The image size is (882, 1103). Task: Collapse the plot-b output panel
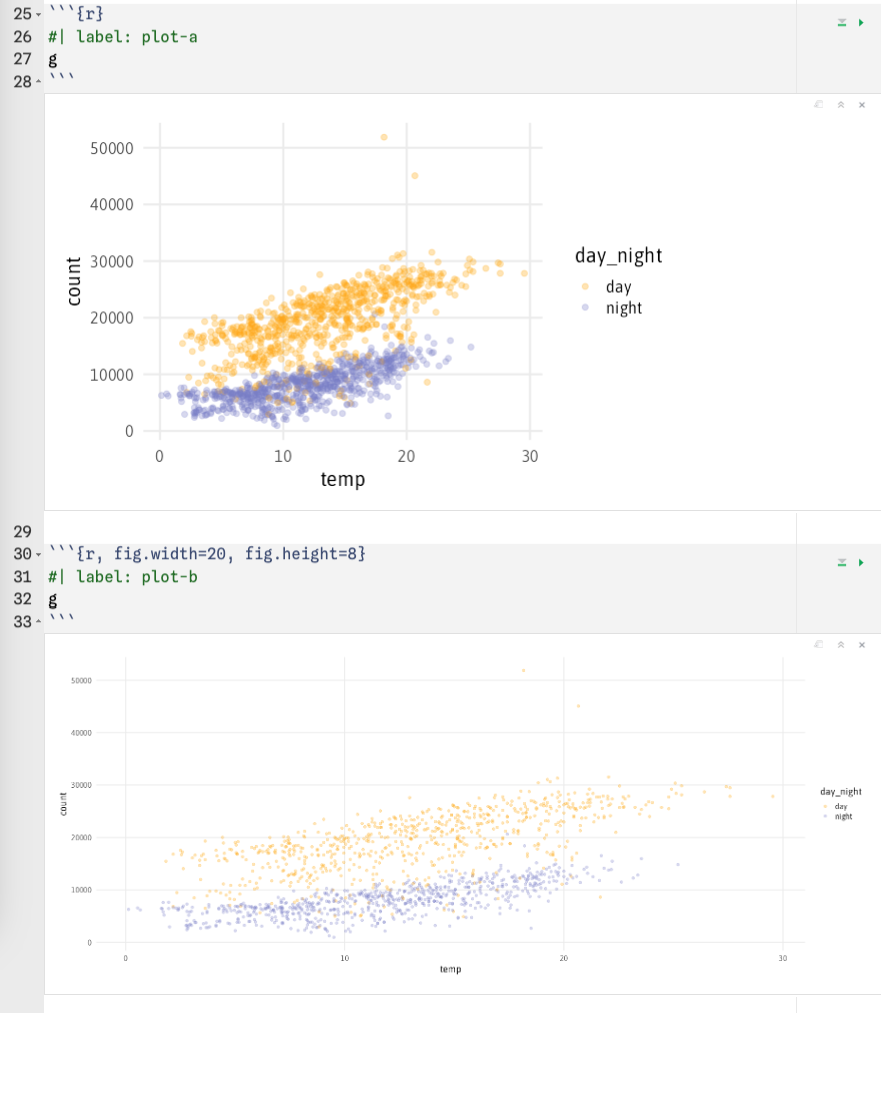[841, 644]
